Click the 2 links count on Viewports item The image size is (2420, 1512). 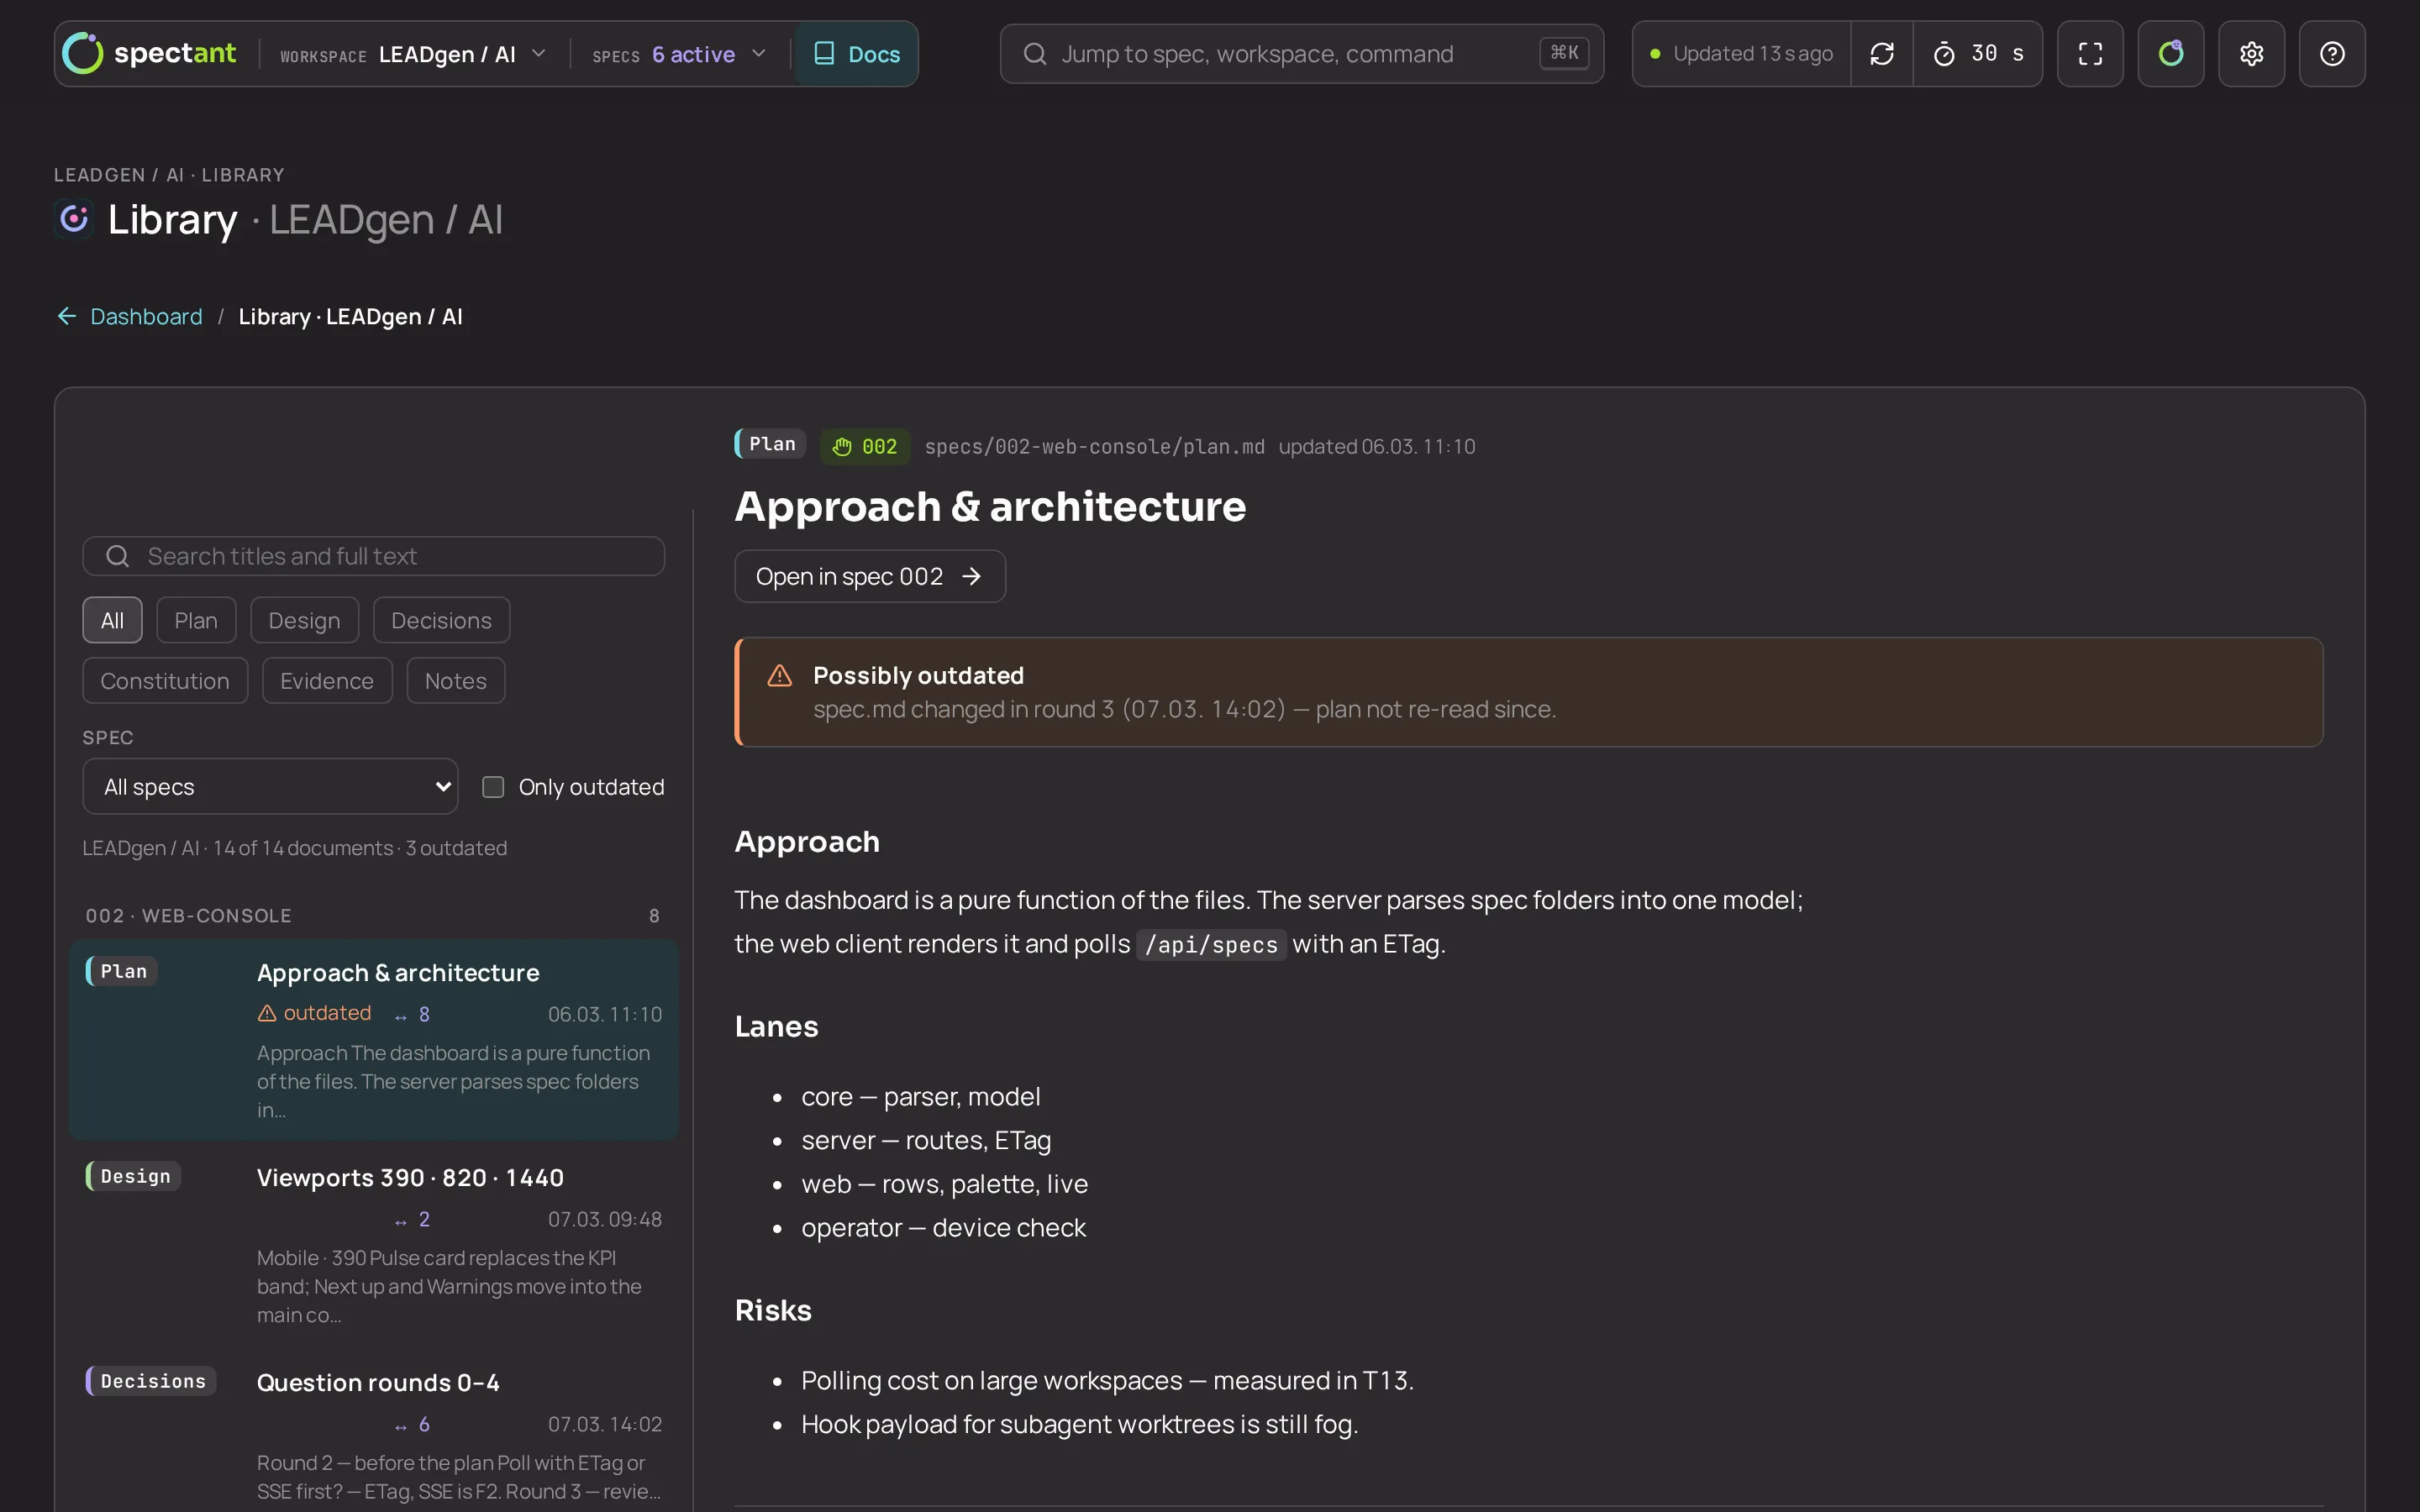(412, 1219)
